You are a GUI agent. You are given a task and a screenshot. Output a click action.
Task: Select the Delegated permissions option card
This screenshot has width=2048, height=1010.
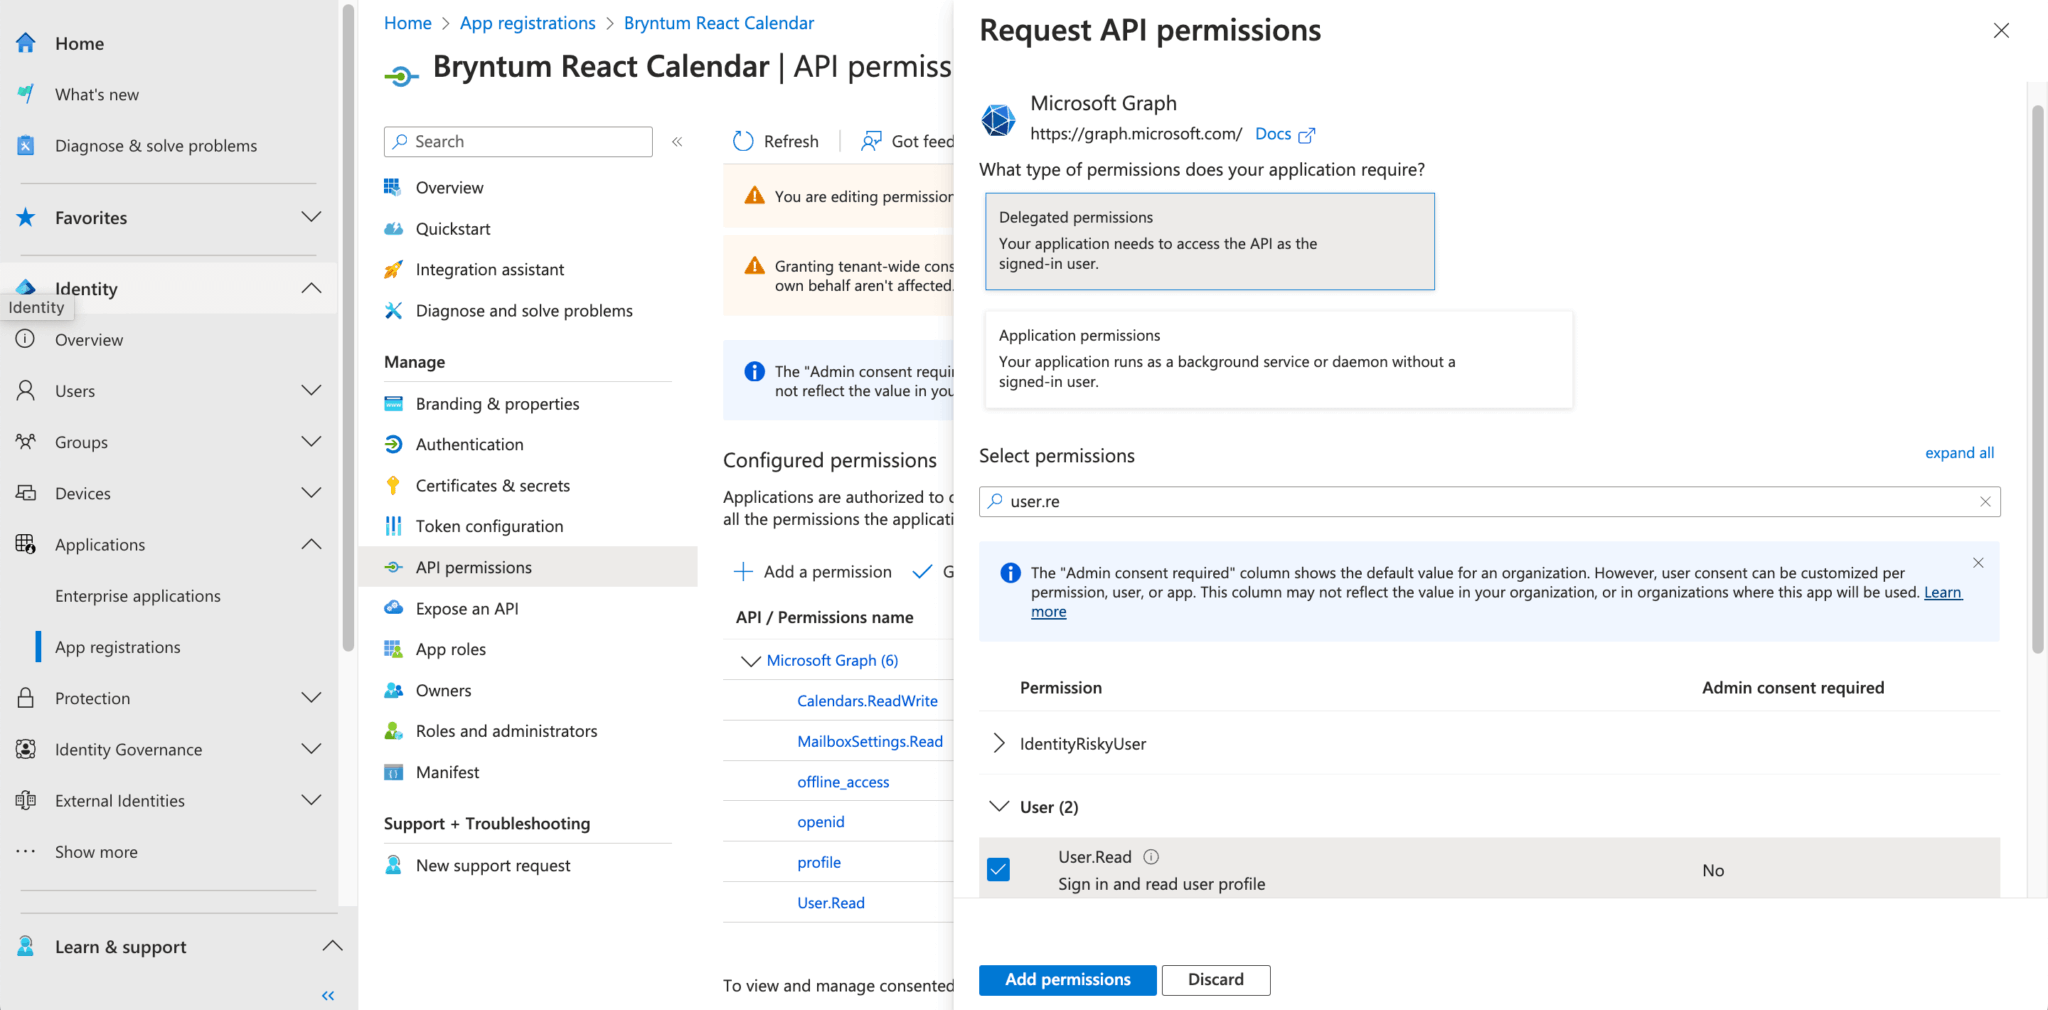point(1210,241)
